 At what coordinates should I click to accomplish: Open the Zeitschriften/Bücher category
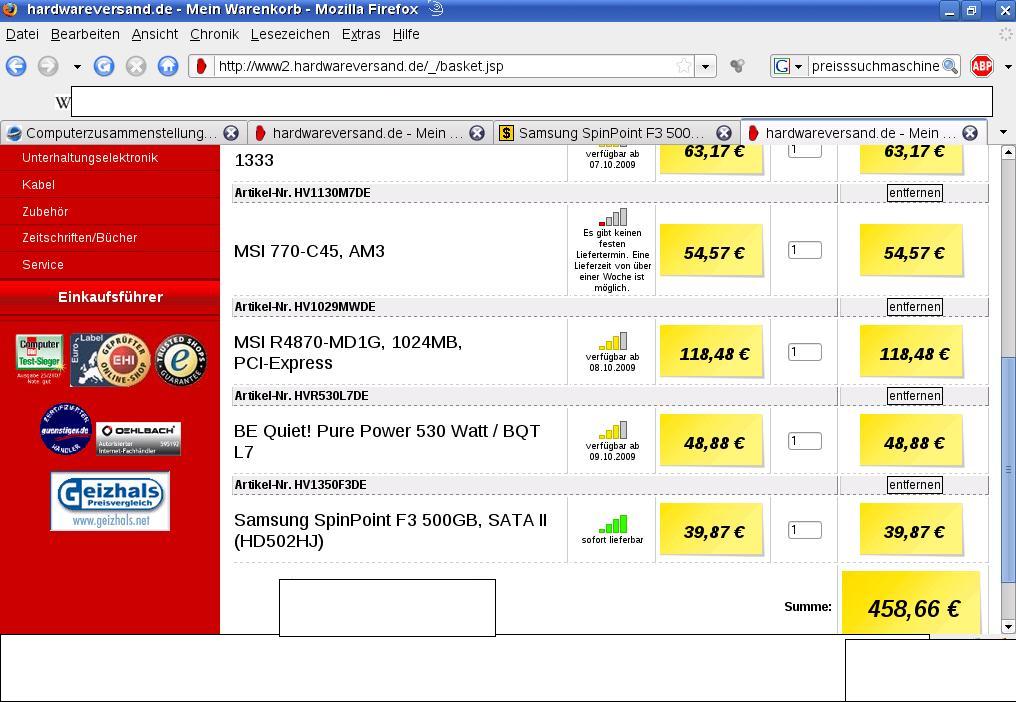[x=80, y=238]
